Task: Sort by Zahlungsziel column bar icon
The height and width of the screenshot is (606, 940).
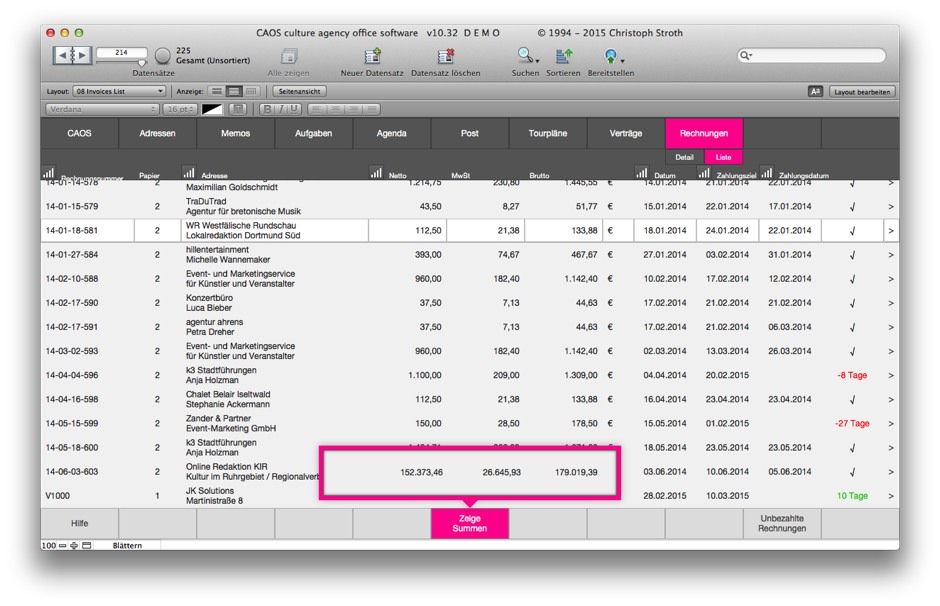Action: point(704,173)
